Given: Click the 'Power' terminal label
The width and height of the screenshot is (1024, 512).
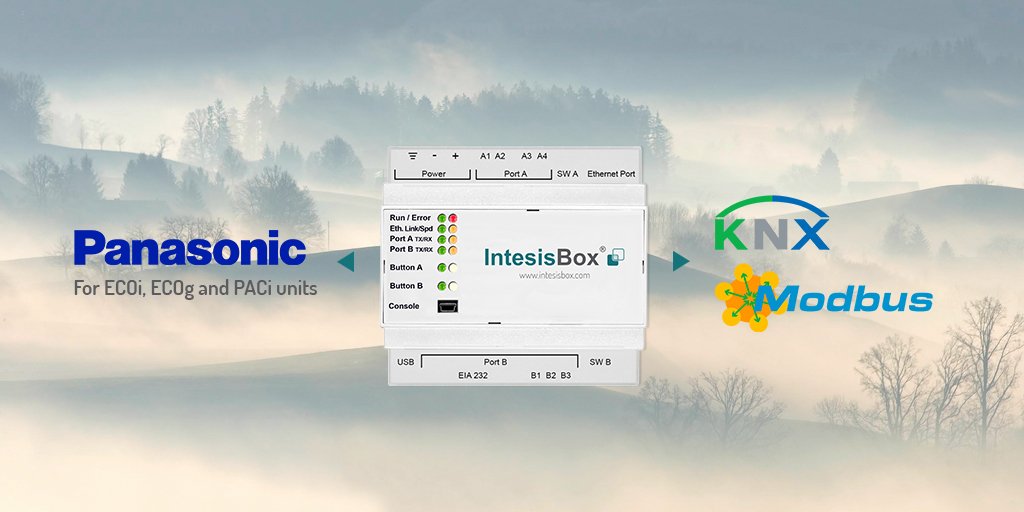Looking at the screenshot, I should point(434,174).
